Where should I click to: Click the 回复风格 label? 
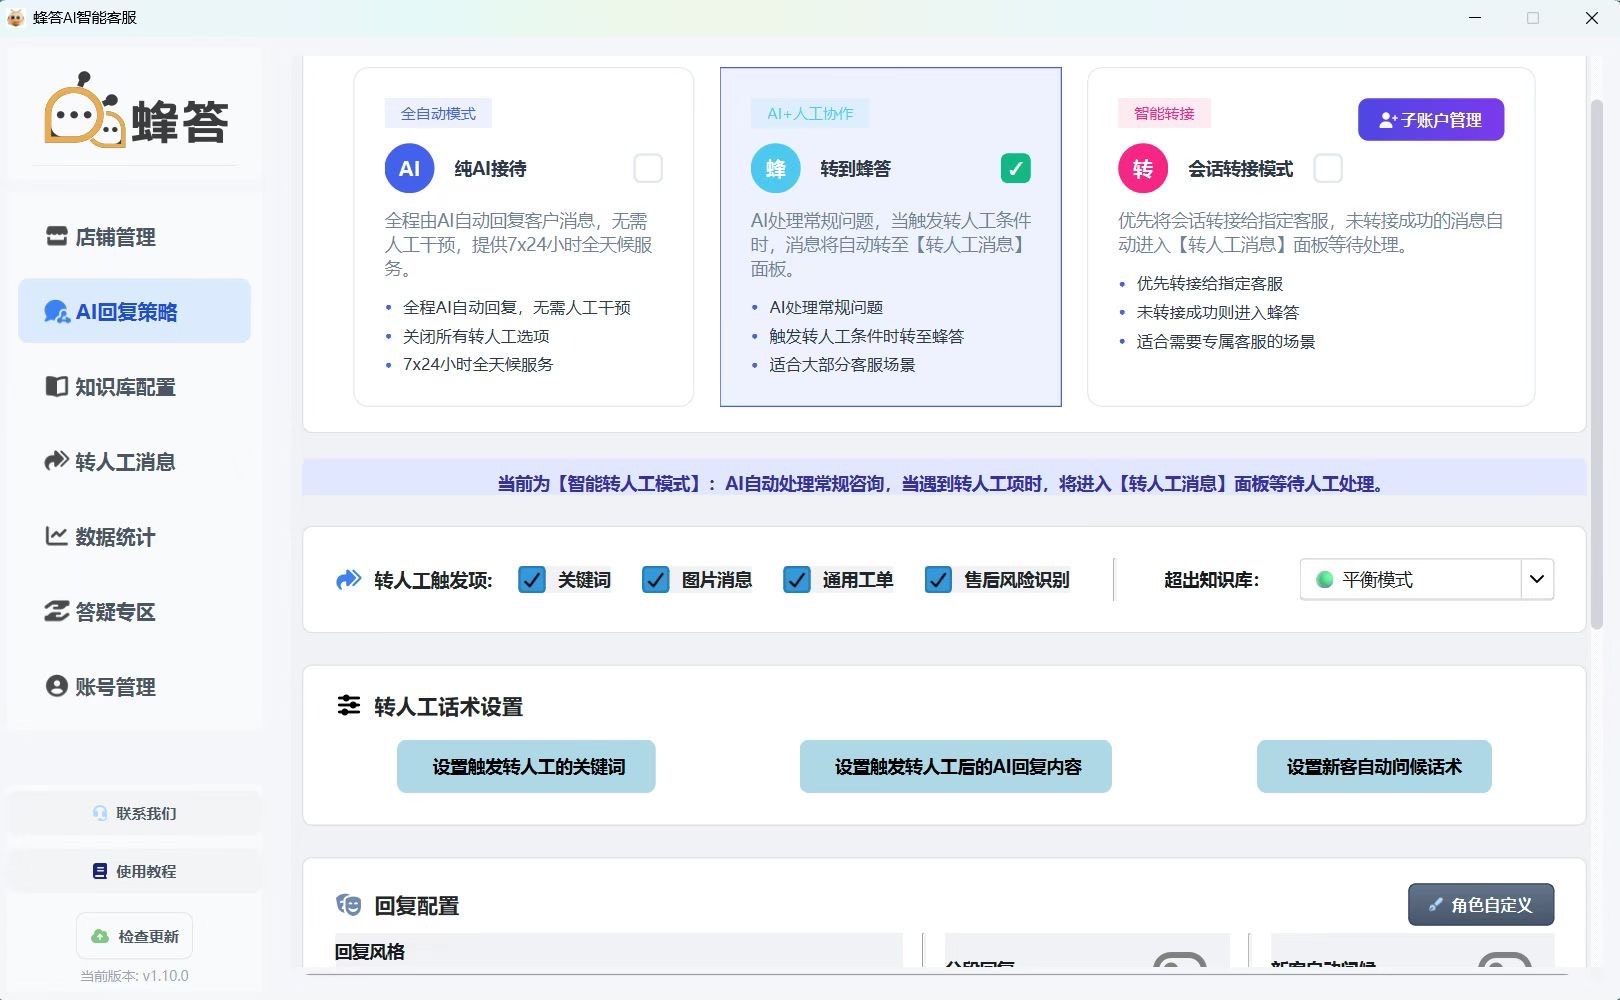coord(370,952)
